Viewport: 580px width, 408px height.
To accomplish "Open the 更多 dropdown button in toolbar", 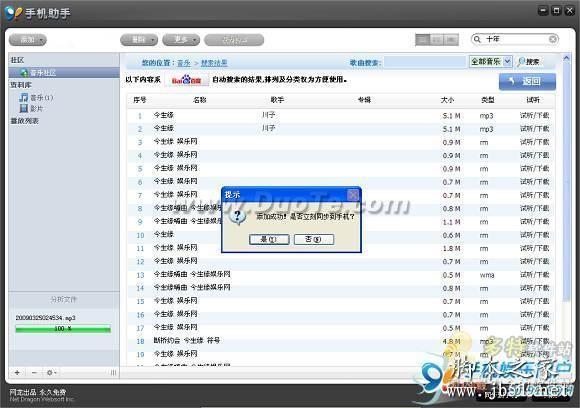I will pos(181,40).
